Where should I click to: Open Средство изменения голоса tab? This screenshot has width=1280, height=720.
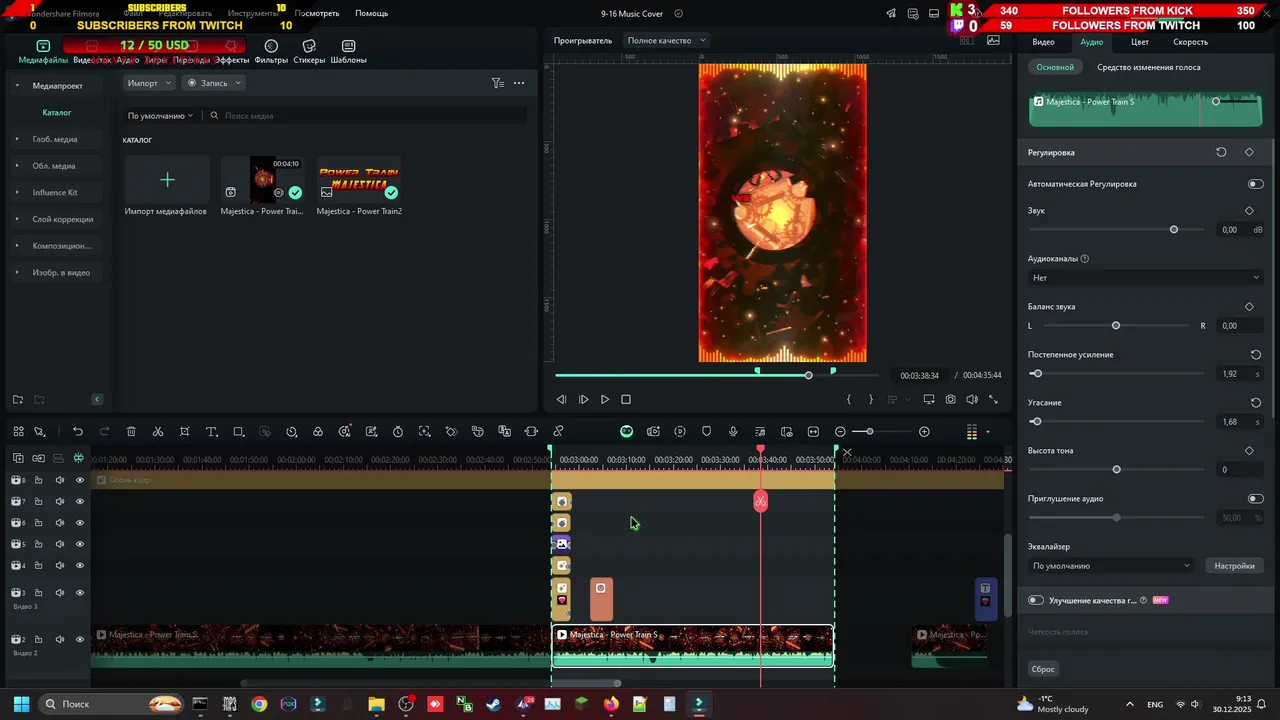[1149, 67]
